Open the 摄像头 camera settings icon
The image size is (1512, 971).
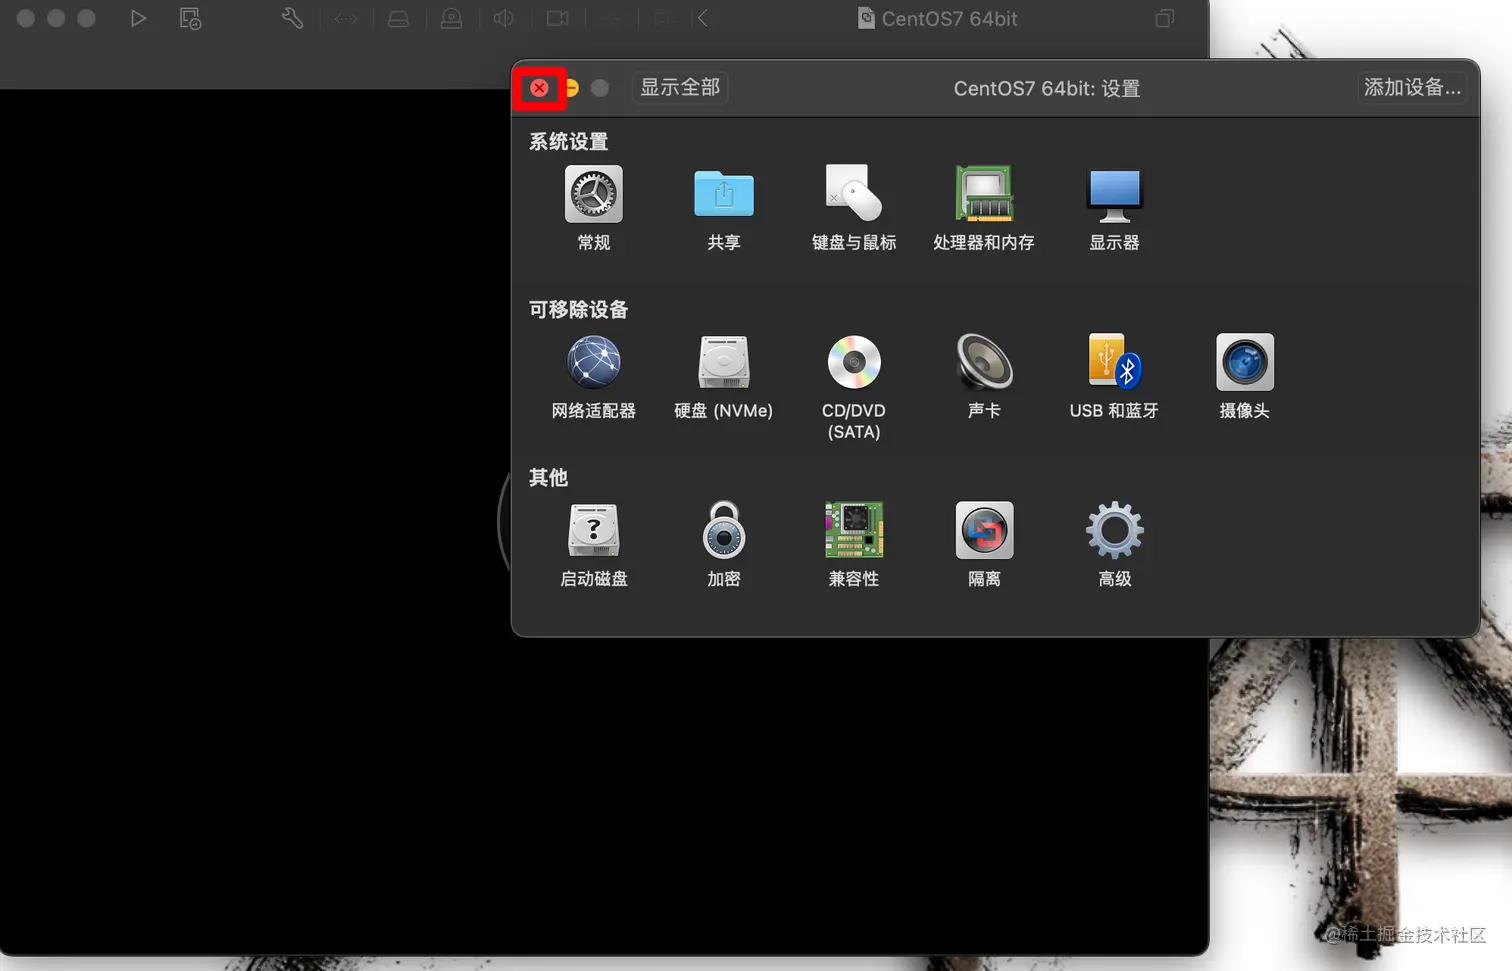1245,362
